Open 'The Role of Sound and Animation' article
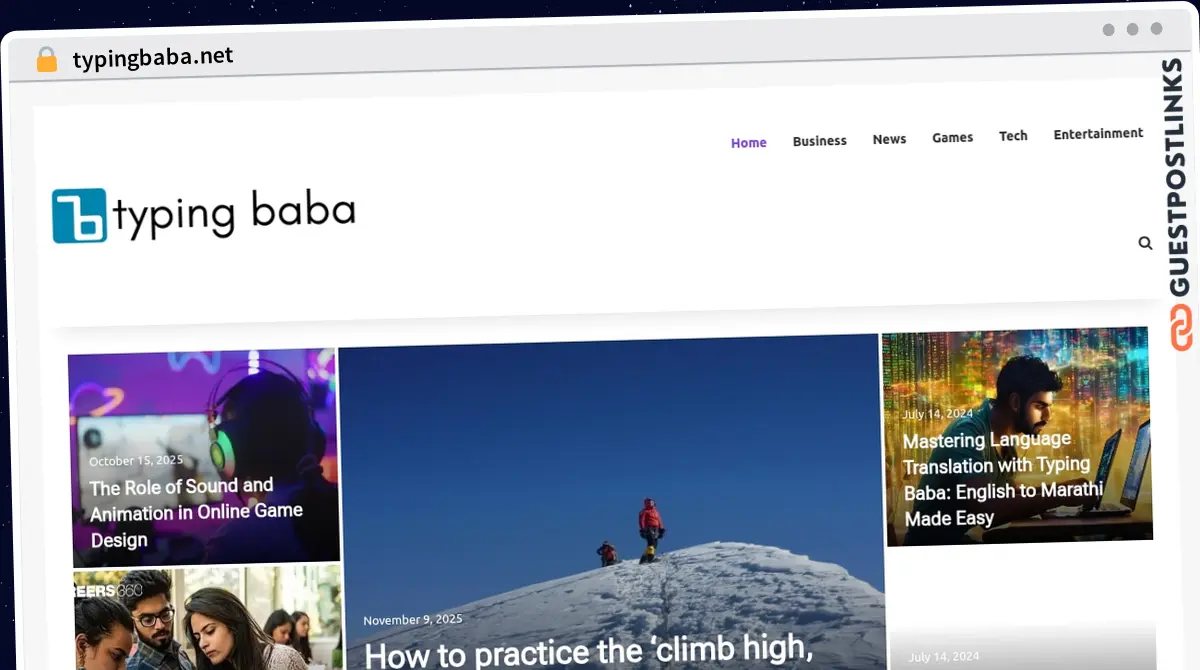 196,513
